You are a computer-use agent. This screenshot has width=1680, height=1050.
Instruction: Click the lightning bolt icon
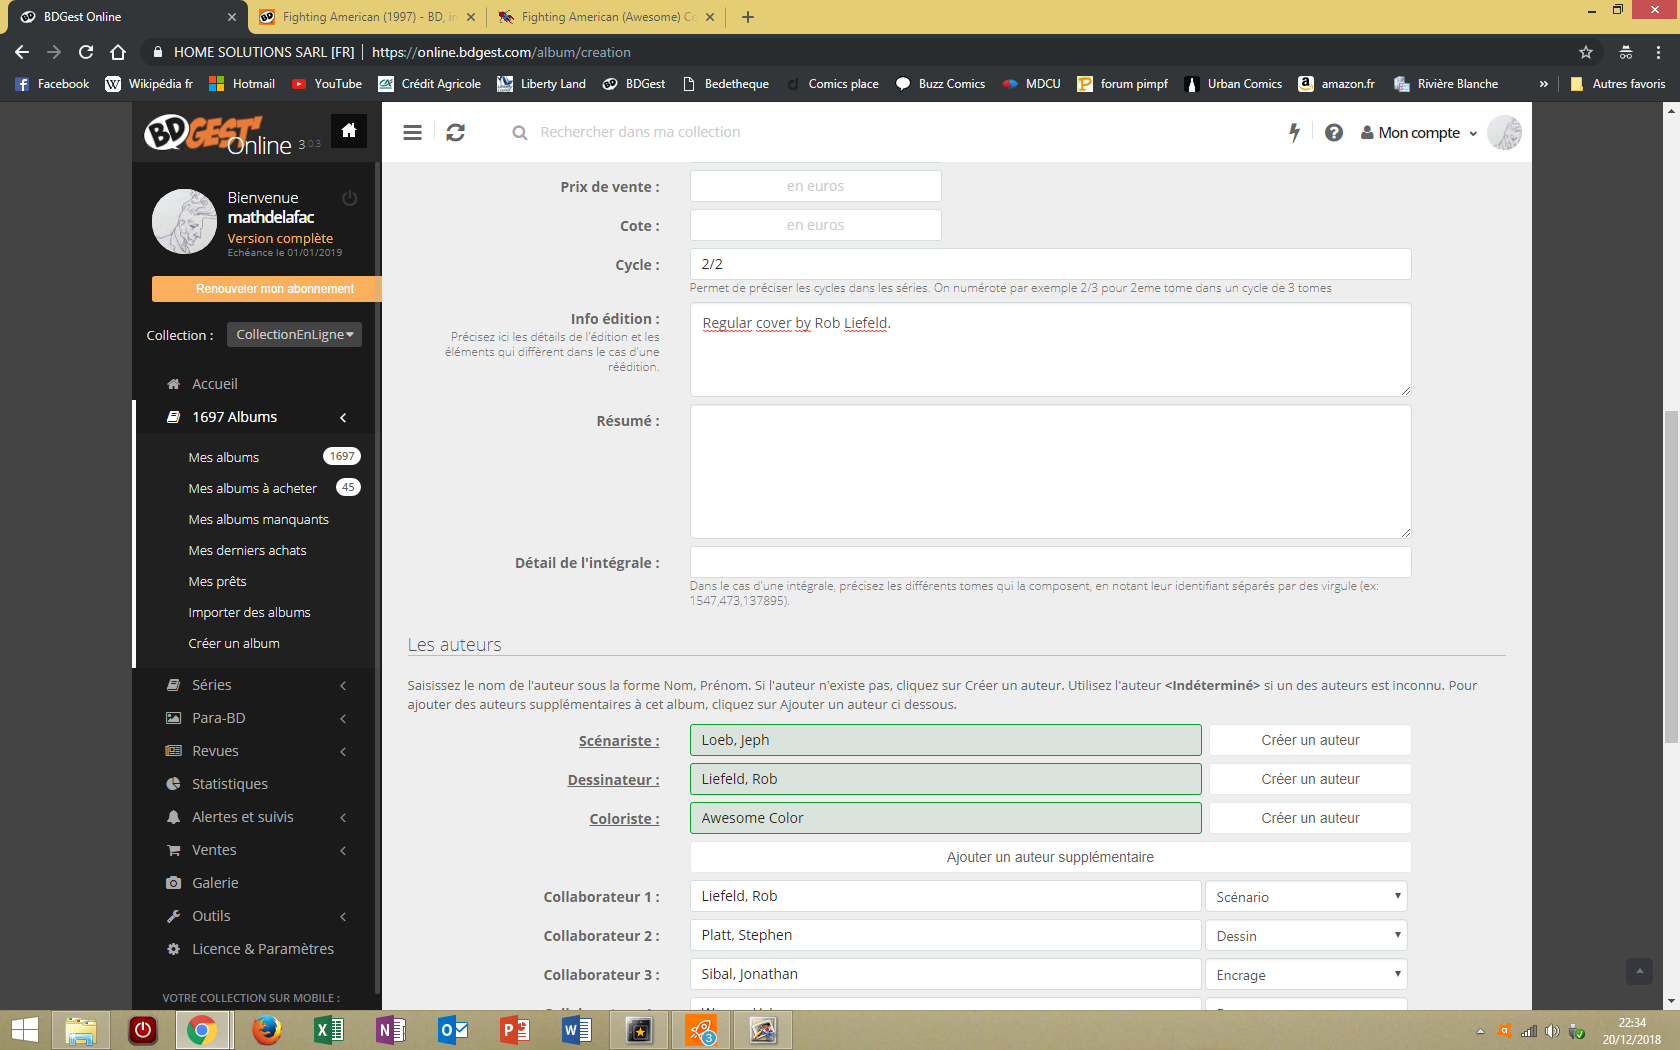(x=1294, y=132)
